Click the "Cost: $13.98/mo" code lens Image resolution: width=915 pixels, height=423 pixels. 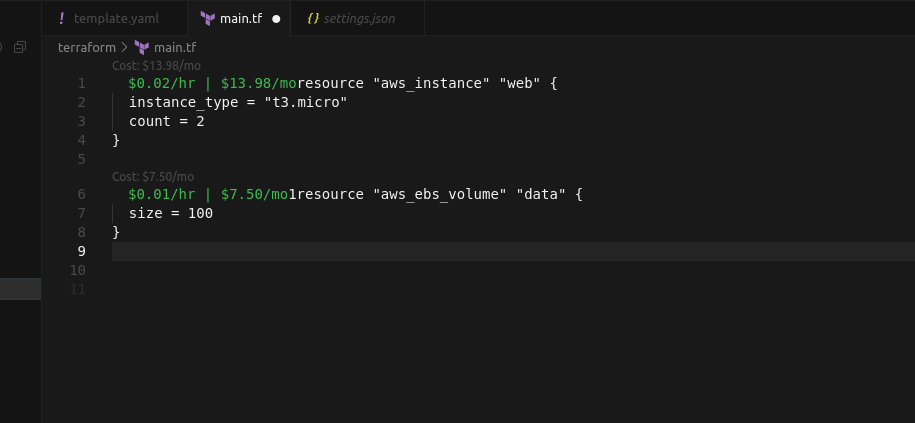click(156, 65)
